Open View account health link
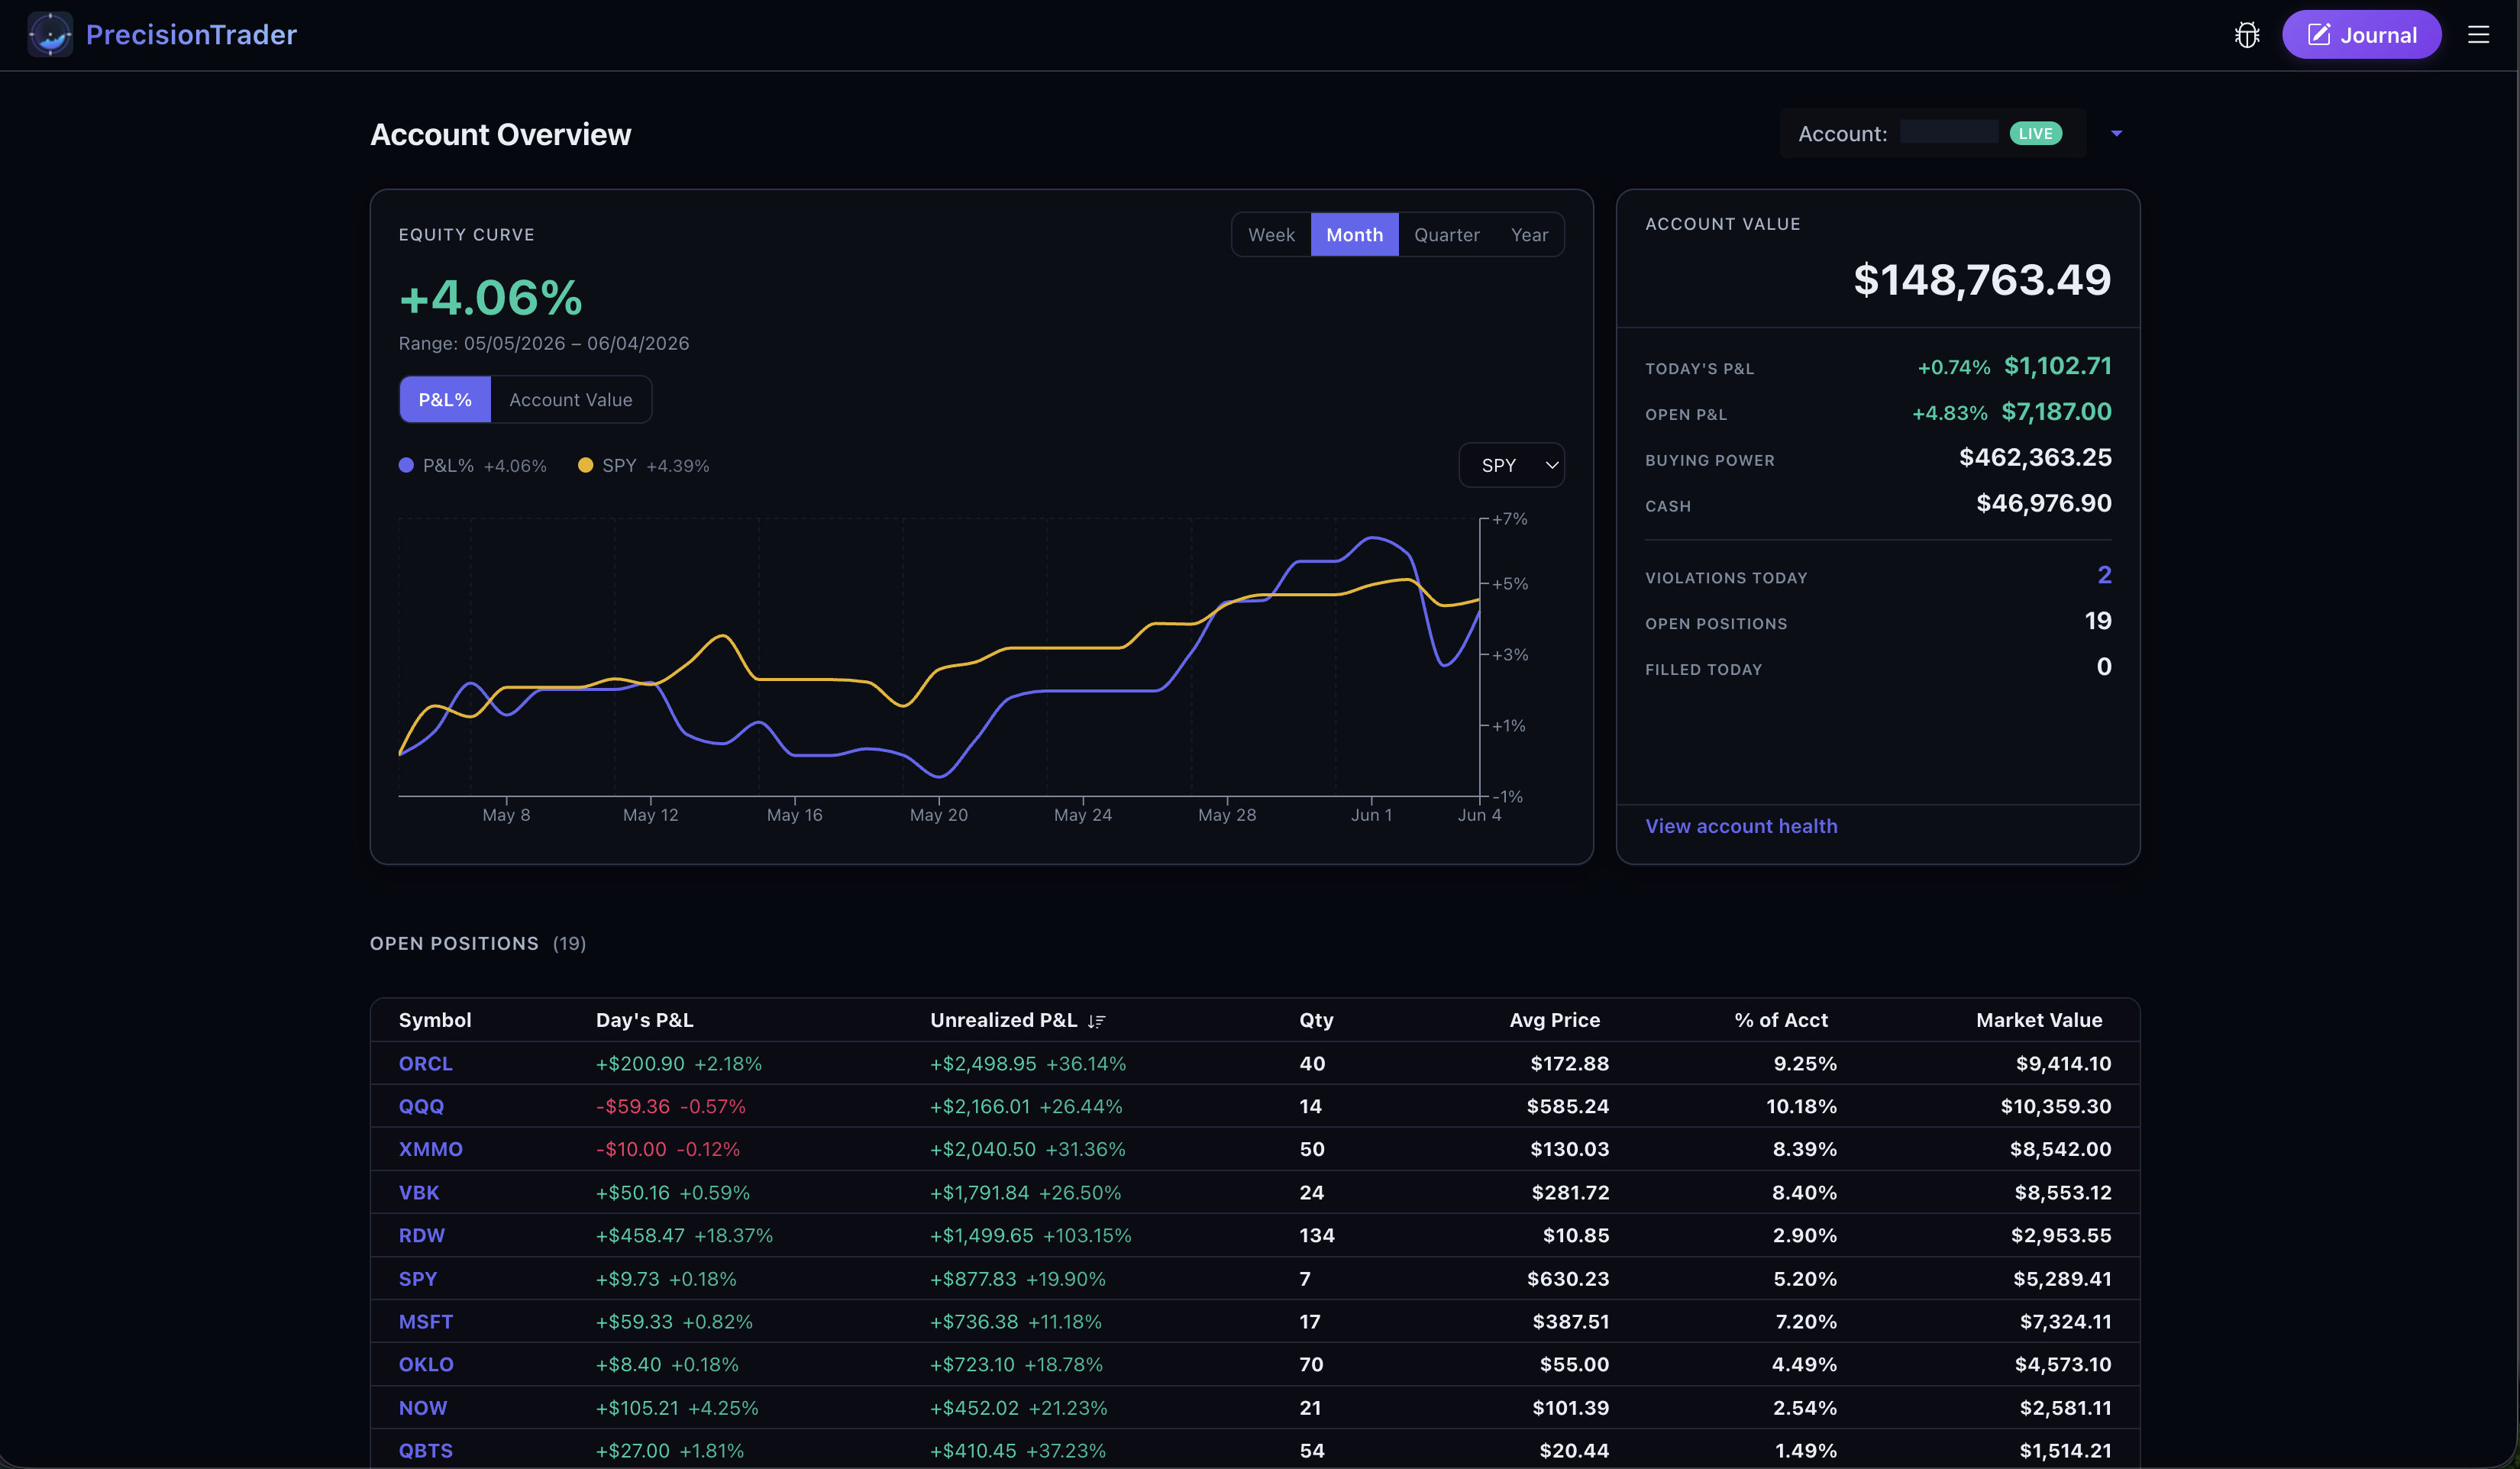 1741,826
